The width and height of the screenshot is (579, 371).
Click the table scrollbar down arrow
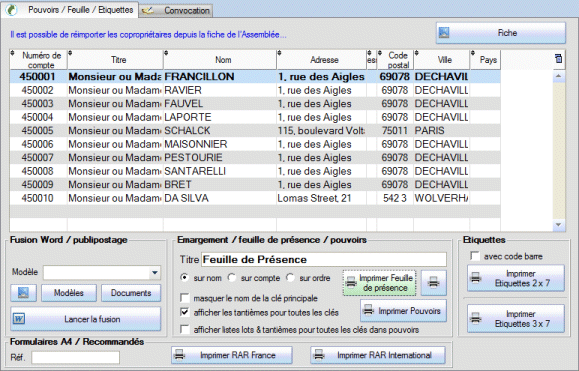559,225
